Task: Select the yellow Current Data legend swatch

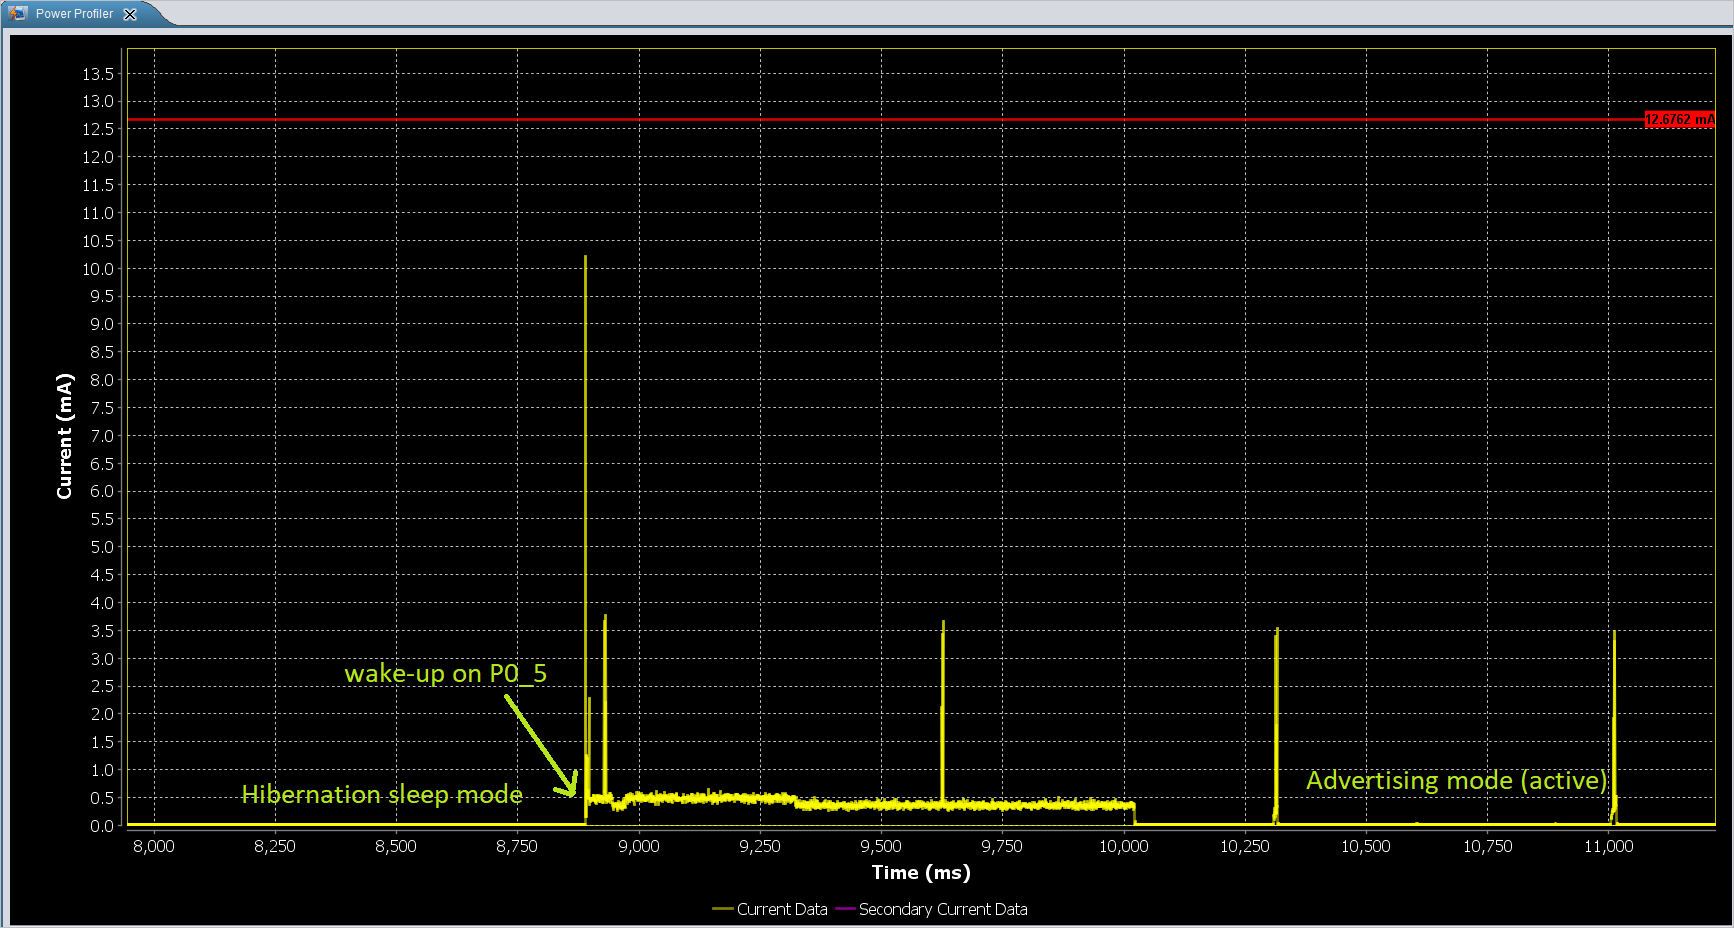Action: [722, 909]
